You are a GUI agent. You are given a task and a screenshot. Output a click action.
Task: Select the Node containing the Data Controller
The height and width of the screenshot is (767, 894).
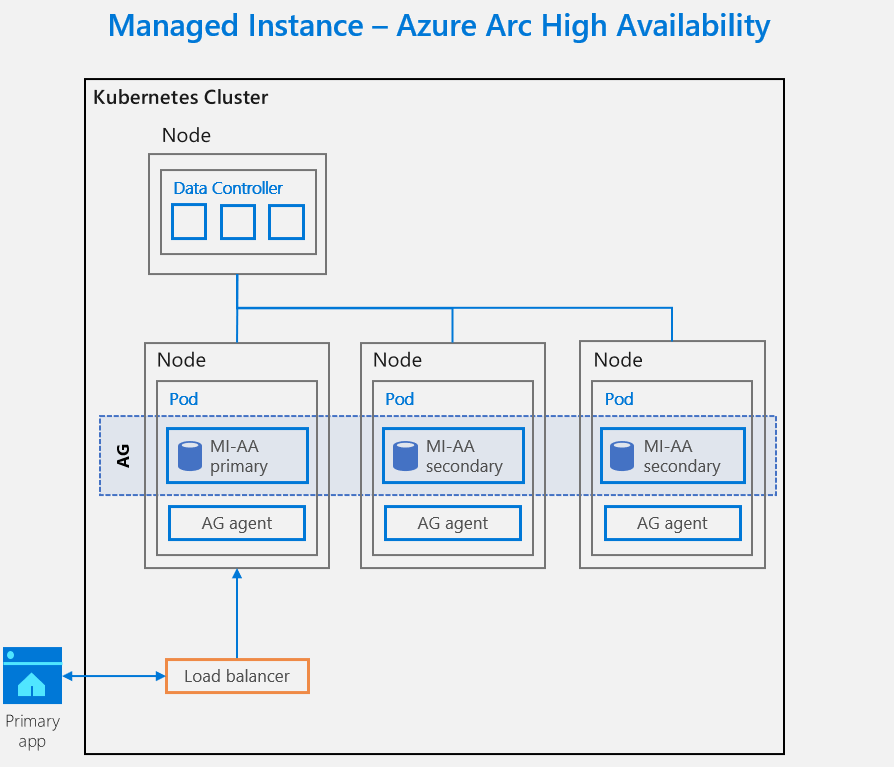pos(186,136)
